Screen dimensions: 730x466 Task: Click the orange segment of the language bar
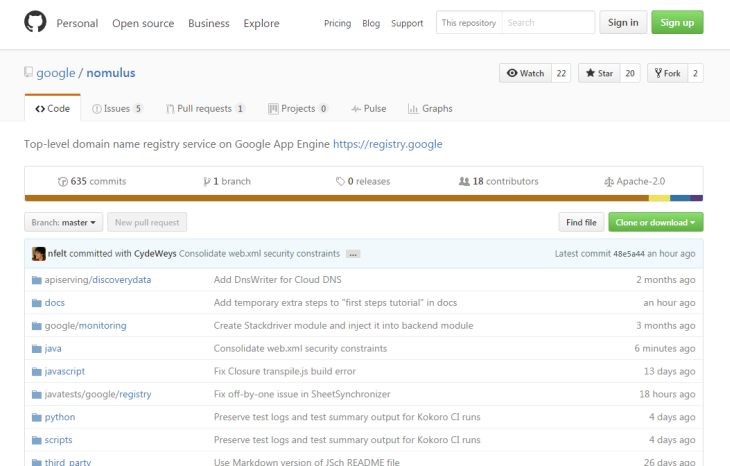337,198
